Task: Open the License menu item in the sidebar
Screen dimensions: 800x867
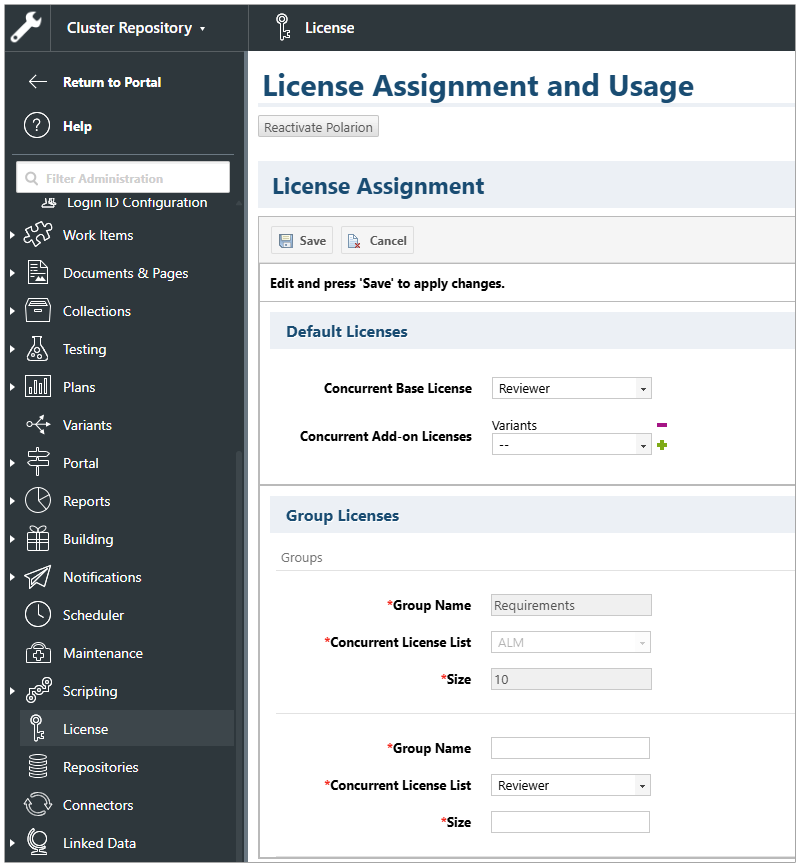Action: pyautogui.click(x=85, y=729)
